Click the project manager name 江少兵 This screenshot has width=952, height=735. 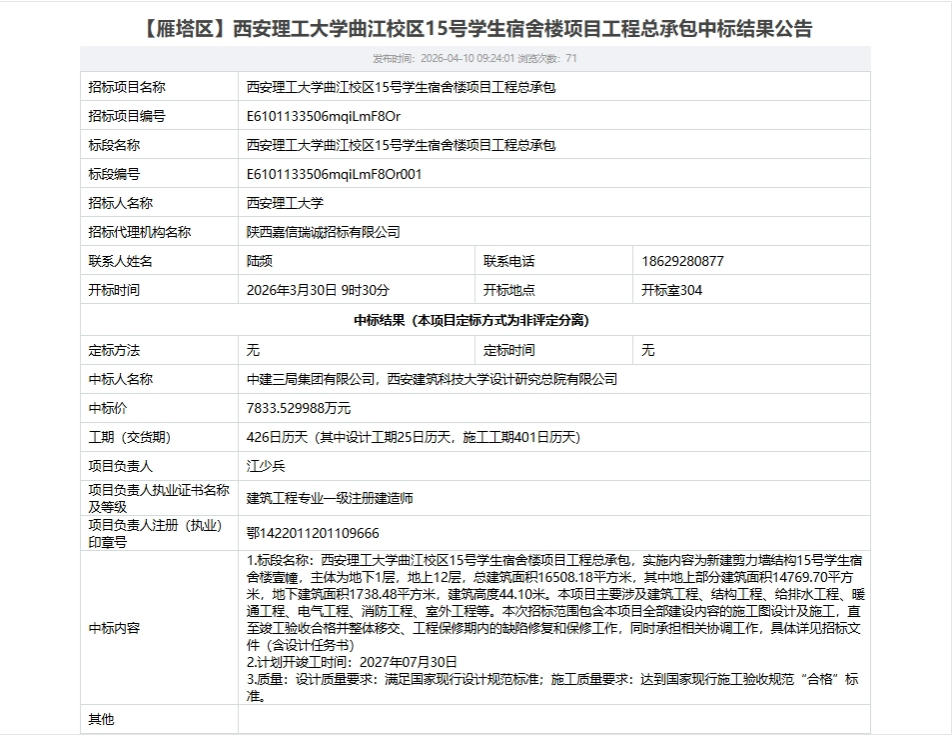point(266,466)
